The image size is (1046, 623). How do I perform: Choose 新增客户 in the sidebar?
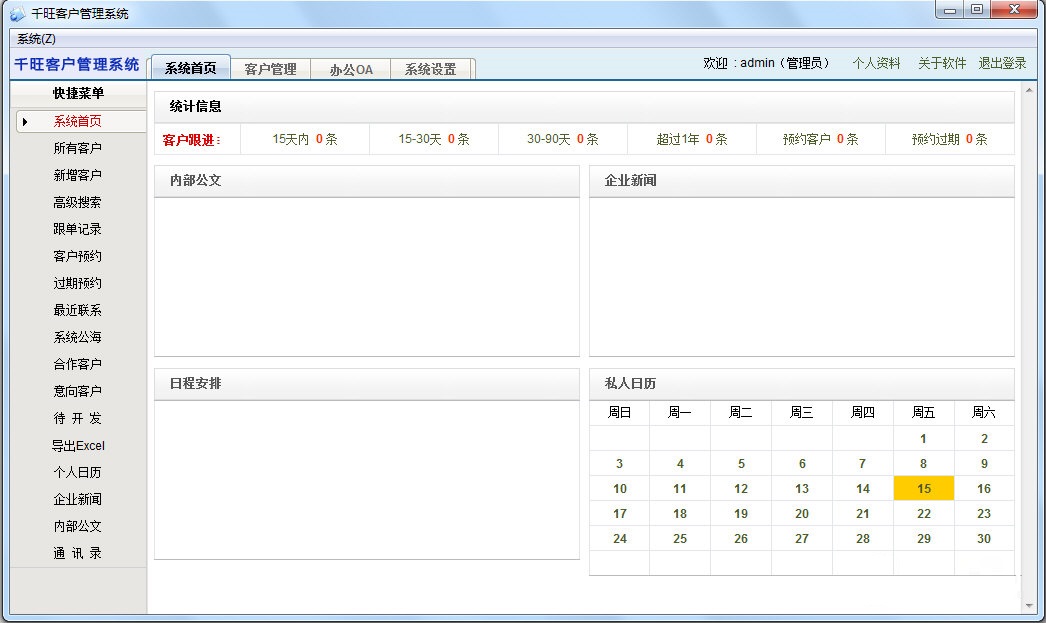(77, 175)
